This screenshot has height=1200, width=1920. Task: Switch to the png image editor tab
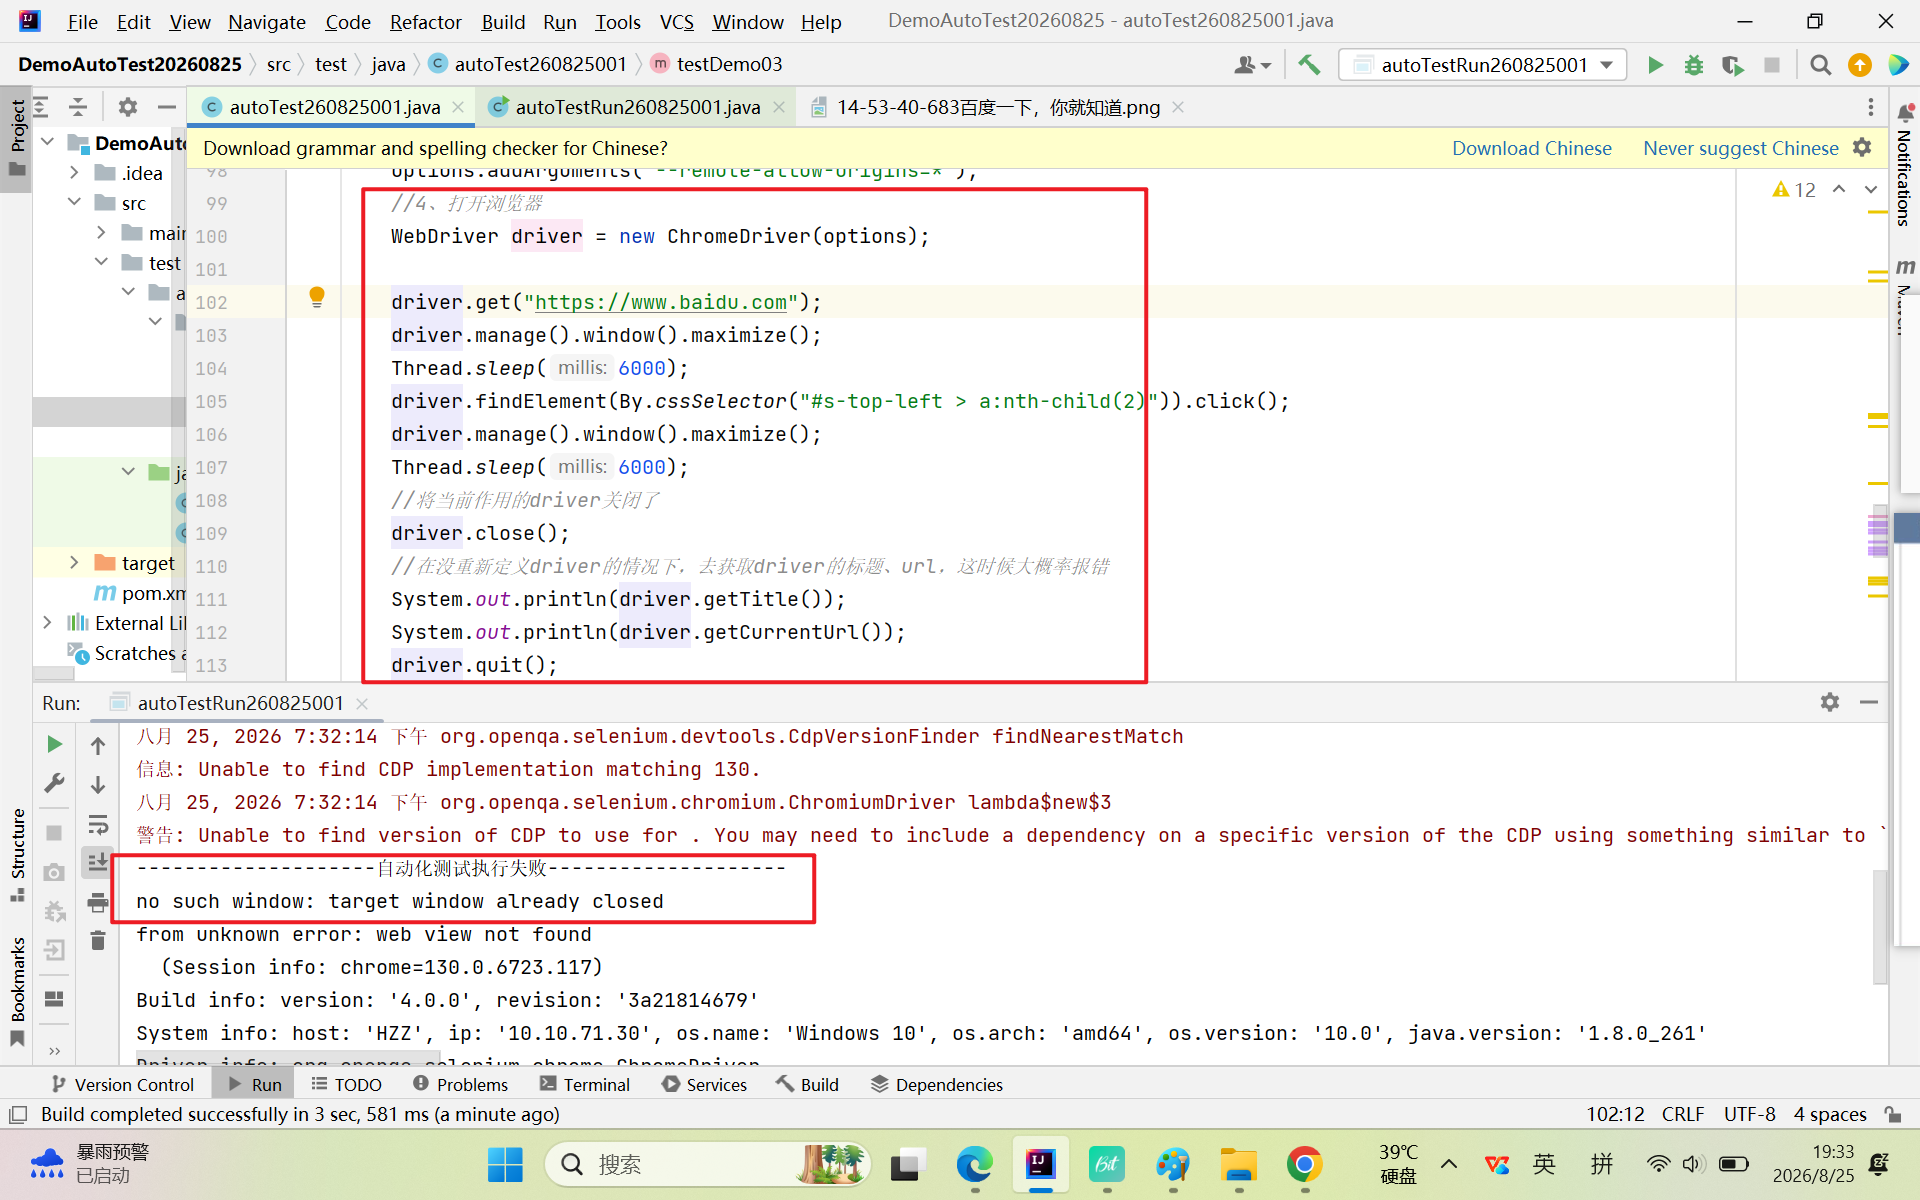[997, 107]
